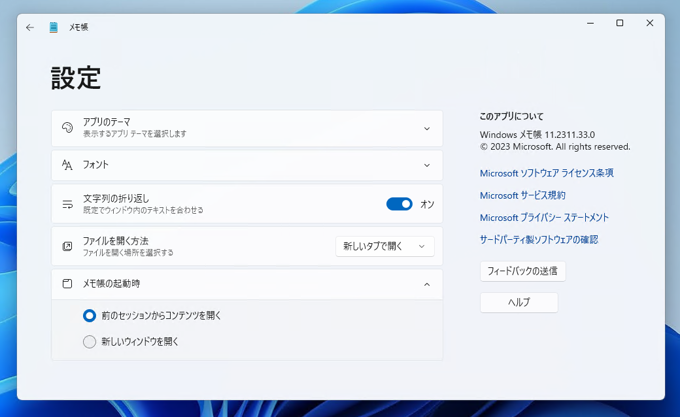Image resolution: width=680 pixels, height=417 pixels.
Task: Click the 文字列の折り返し label
Action: pyautogui.click(x=116, y=199)
